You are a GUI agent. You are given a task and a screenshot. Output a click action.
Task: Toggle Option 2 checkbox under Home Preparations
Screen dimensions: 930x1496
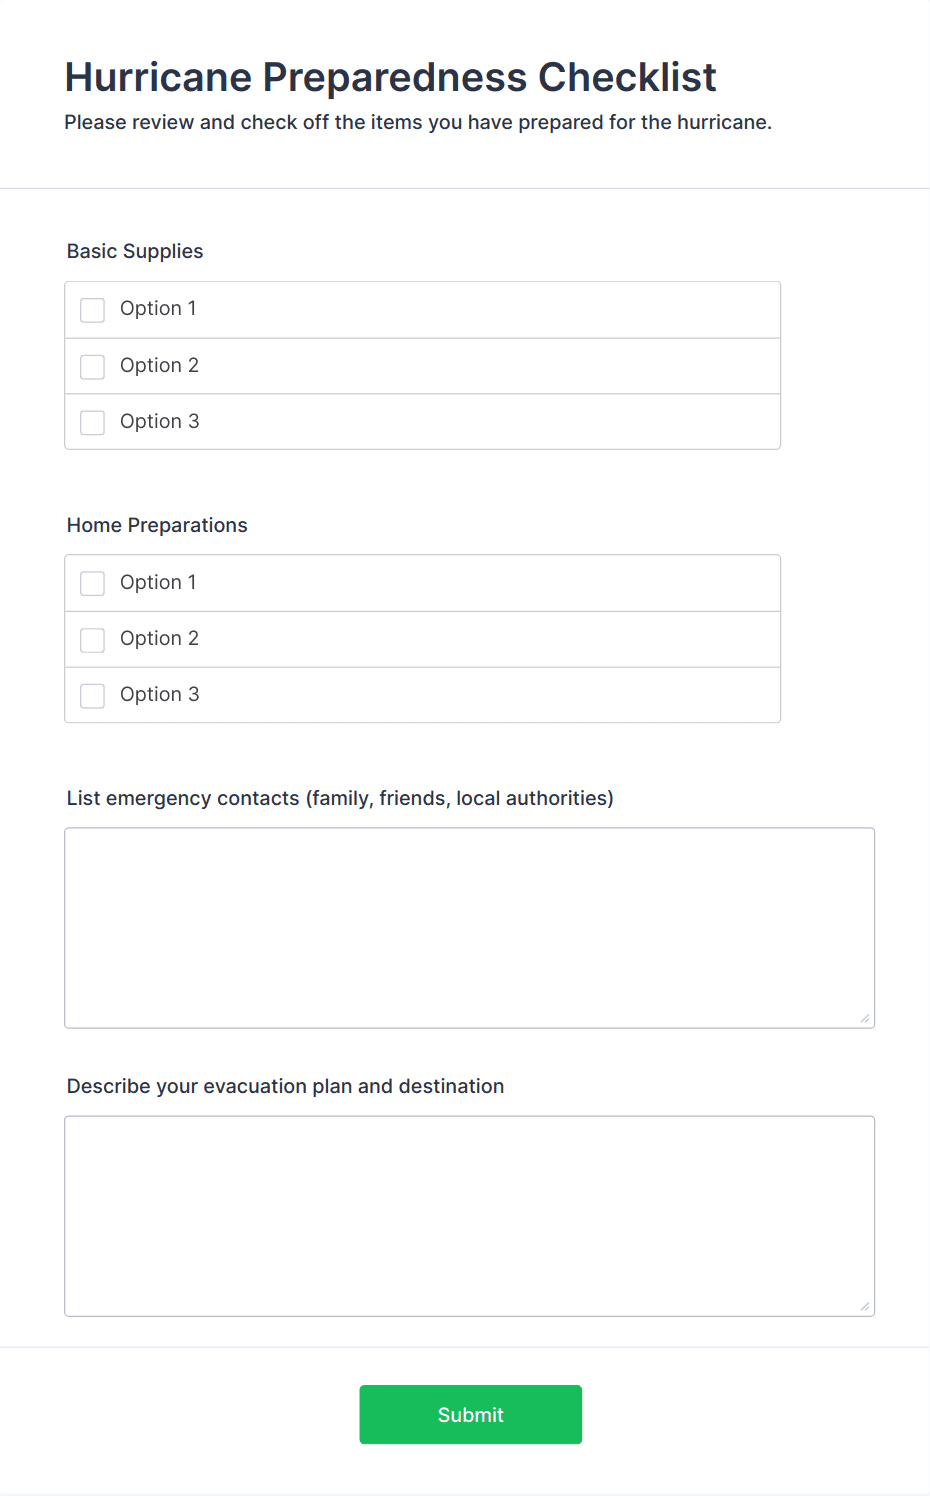[x=93, y=640]
